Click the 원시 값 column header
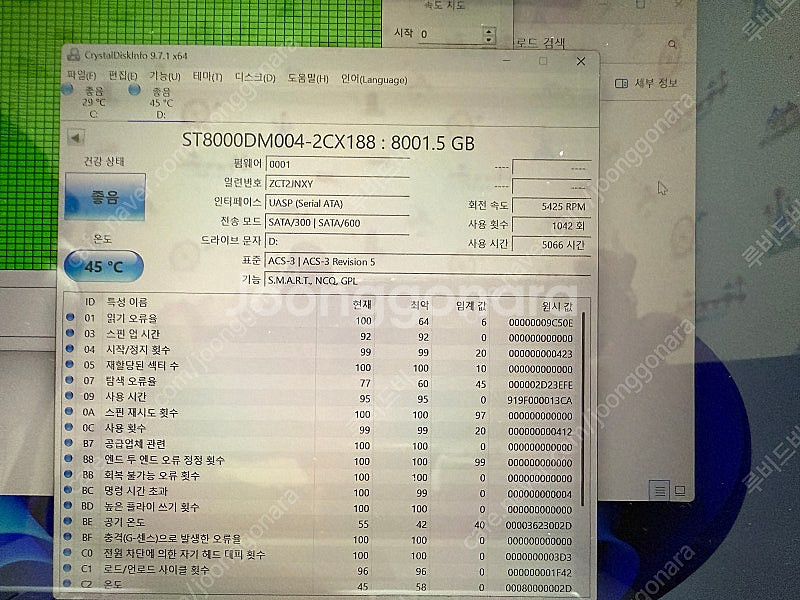The width and height of the screenshot is (800, 600). pos(557,307)
